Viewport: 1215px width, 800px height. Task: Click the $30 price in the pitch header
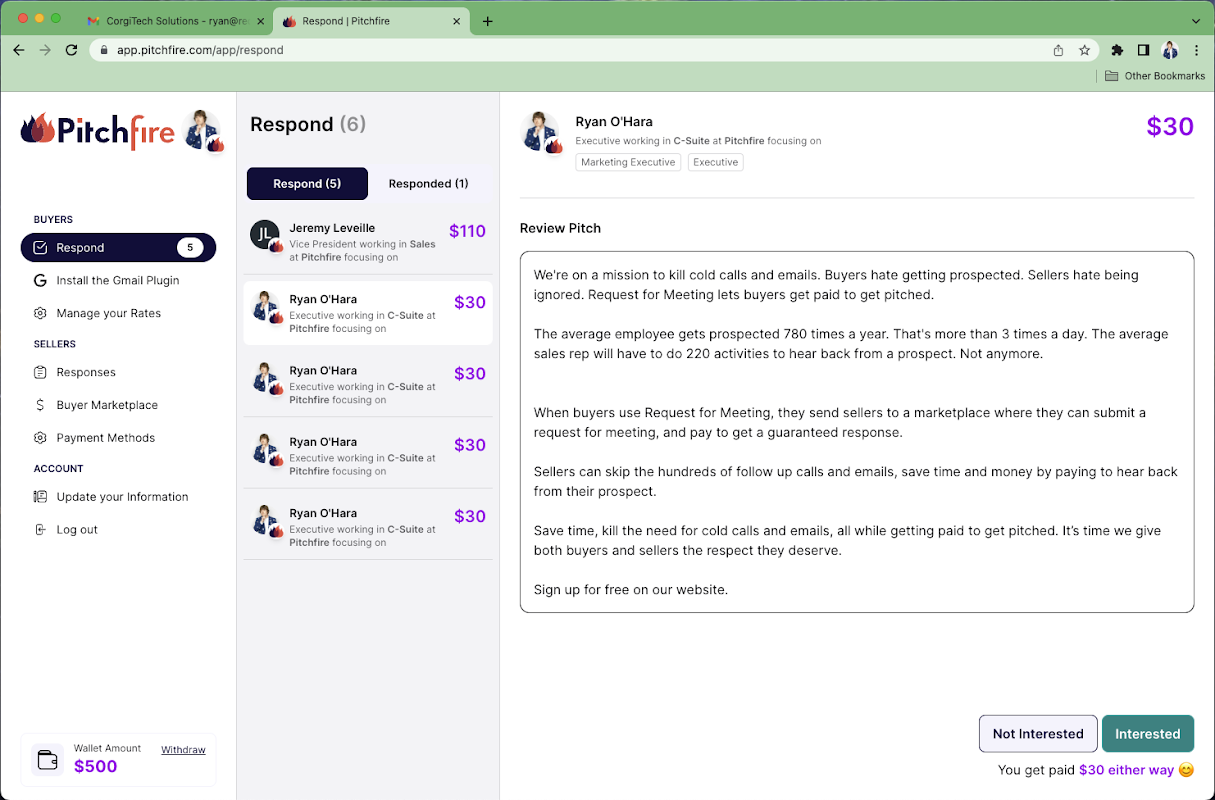tap(1170, 127)
